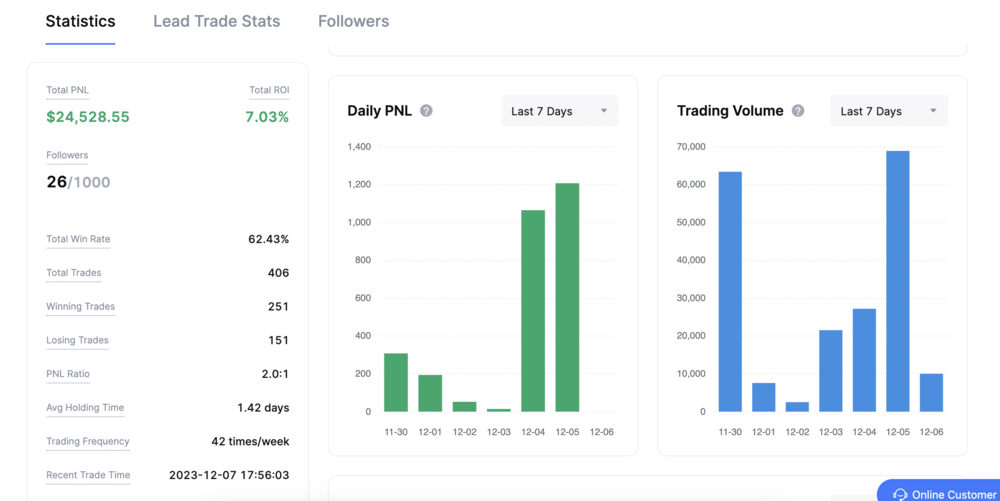Click the Total Win Rate label
1000x501 pixels.
click(78, 239)
